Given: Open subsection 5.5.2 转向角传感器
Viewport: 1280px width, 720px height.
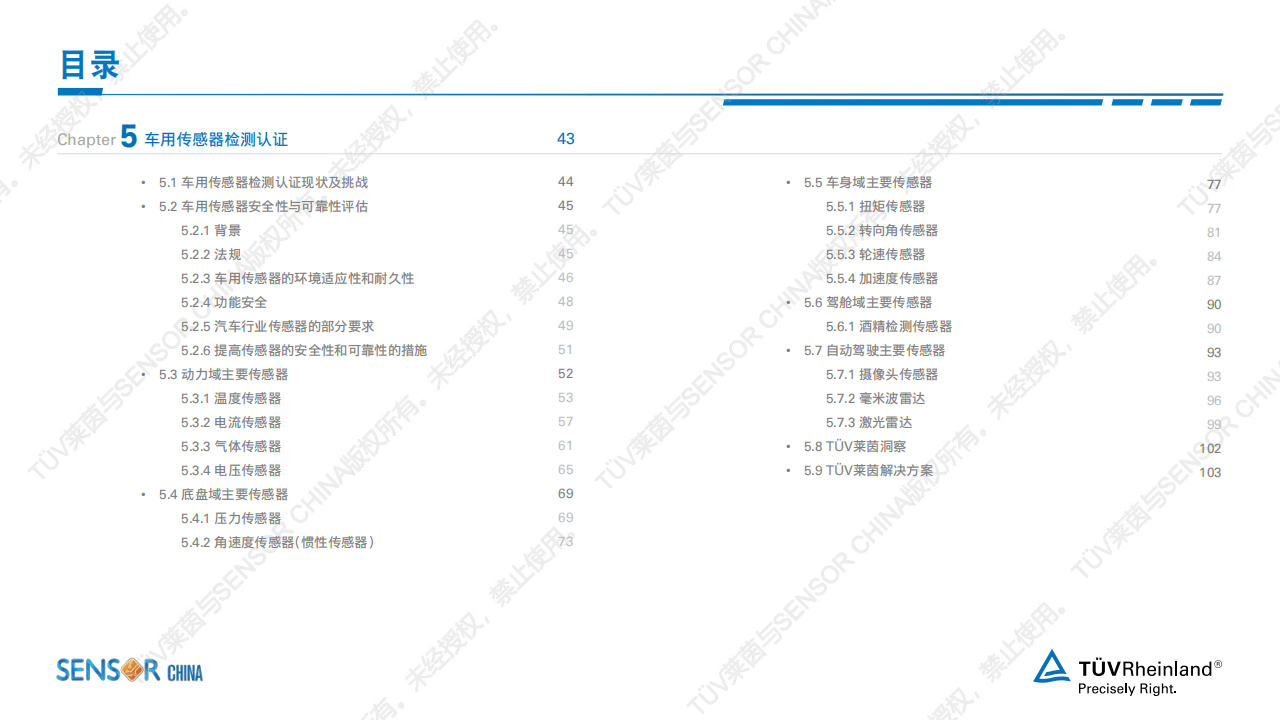Looking at the screenshot, I should coord(882,230).
